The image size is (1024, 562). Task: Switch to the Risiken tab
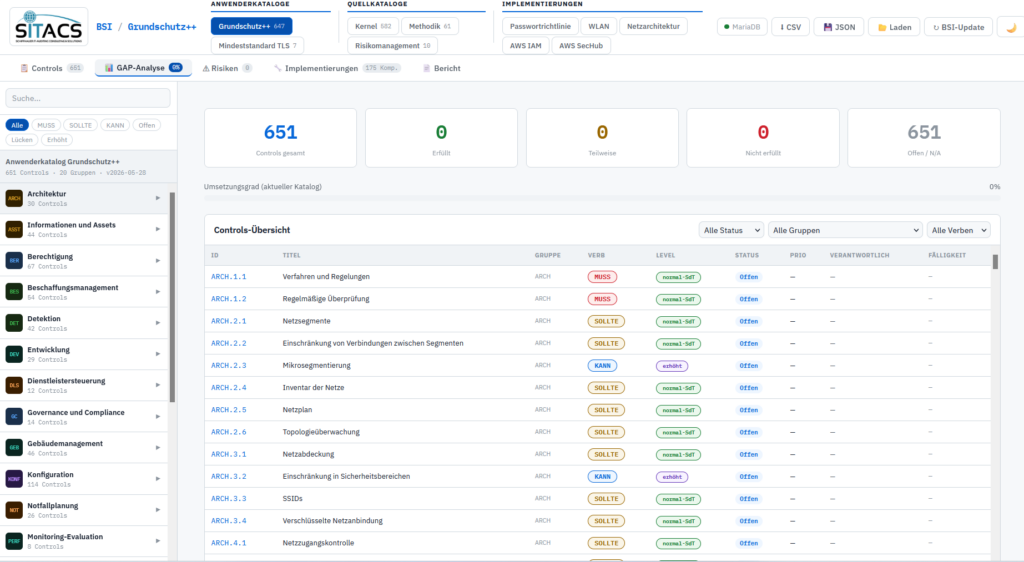click(x=227, y=68)
